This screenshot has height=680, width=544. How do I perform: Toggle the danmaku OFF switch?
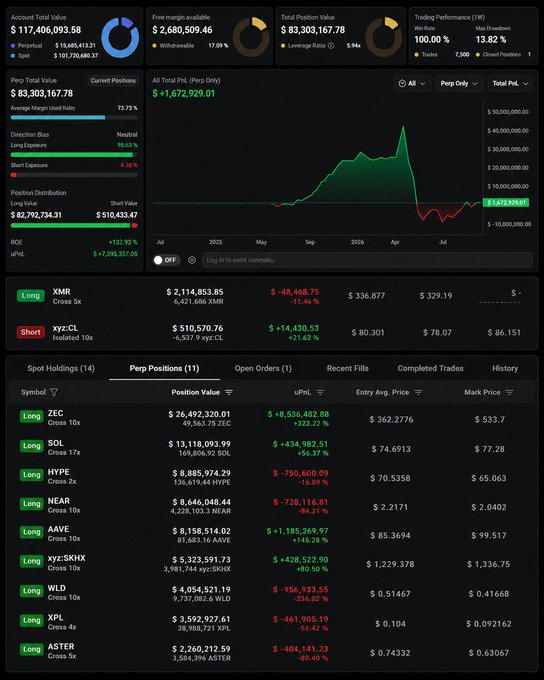click(165, 260)
